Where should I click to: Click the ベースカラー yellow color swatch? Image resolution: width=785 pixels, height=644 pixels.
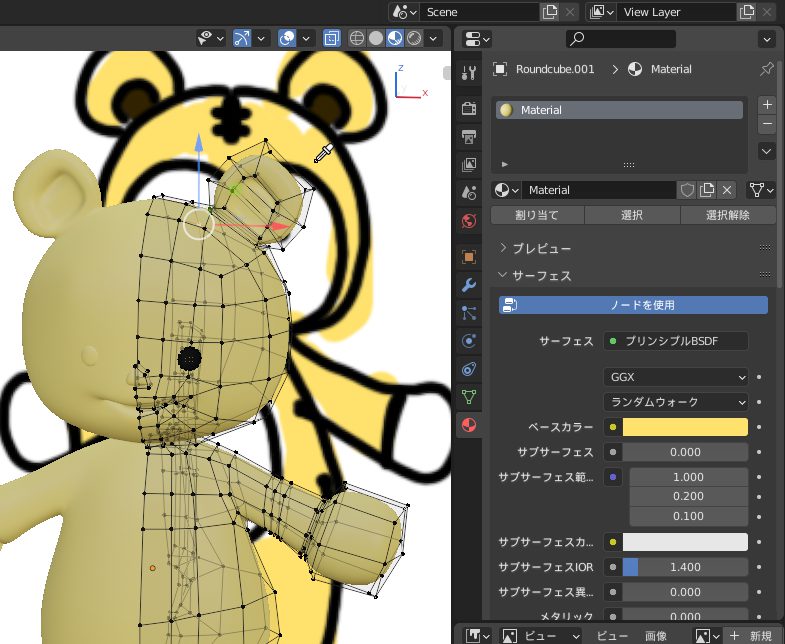coord(685,427)
